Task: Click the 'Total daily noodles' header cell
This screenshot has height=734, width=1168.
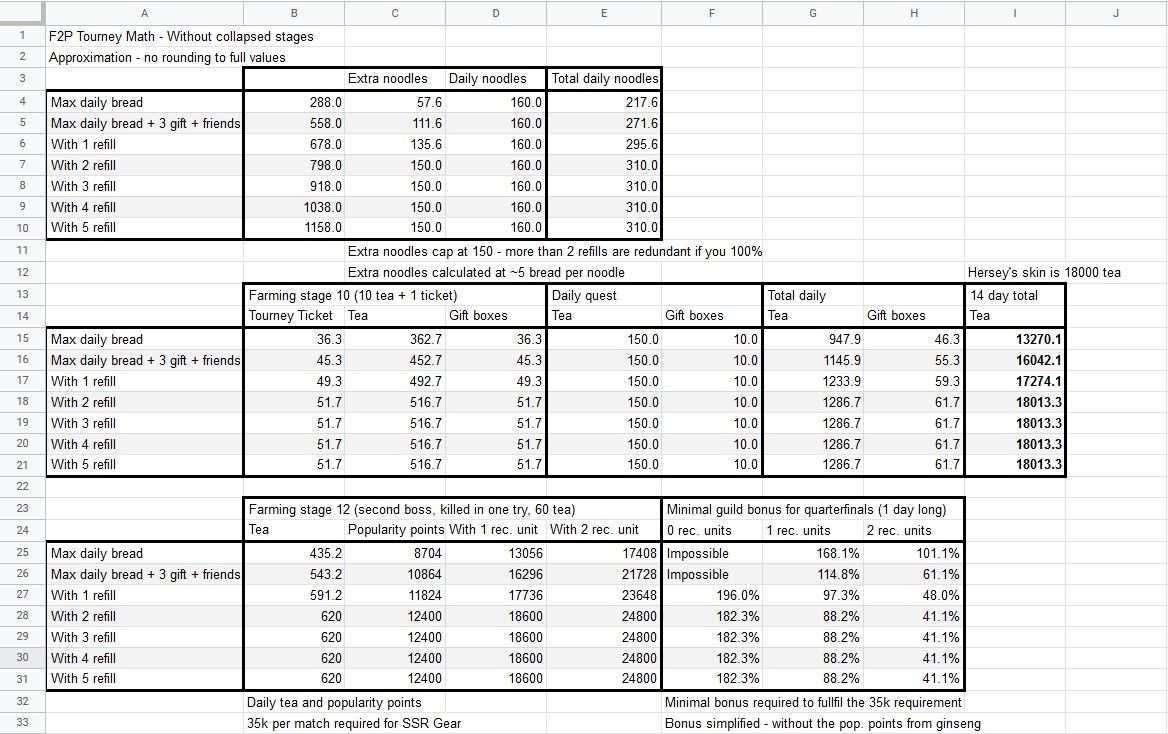Action: [603, 78]
